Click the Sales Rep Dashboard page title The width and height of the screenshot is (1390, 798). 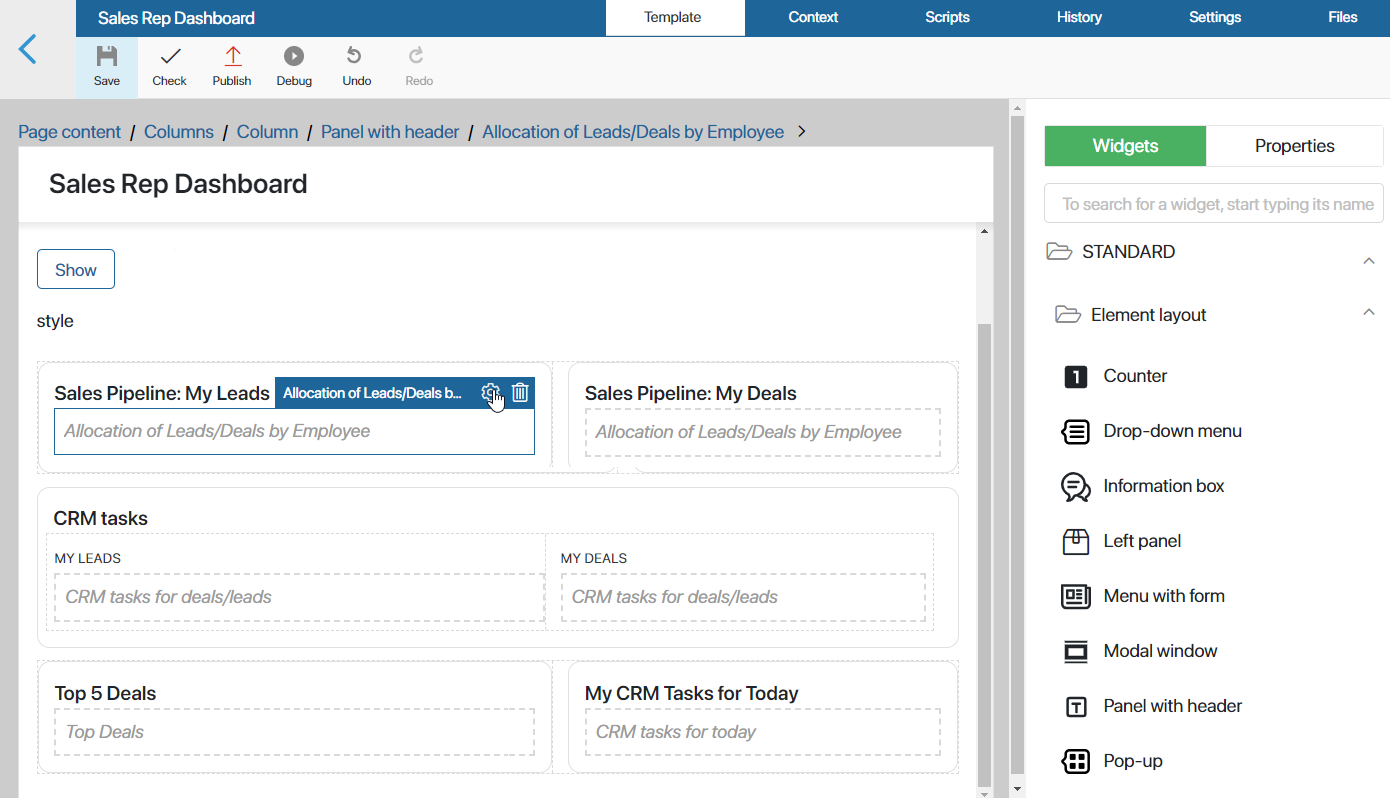click(178, 184)
